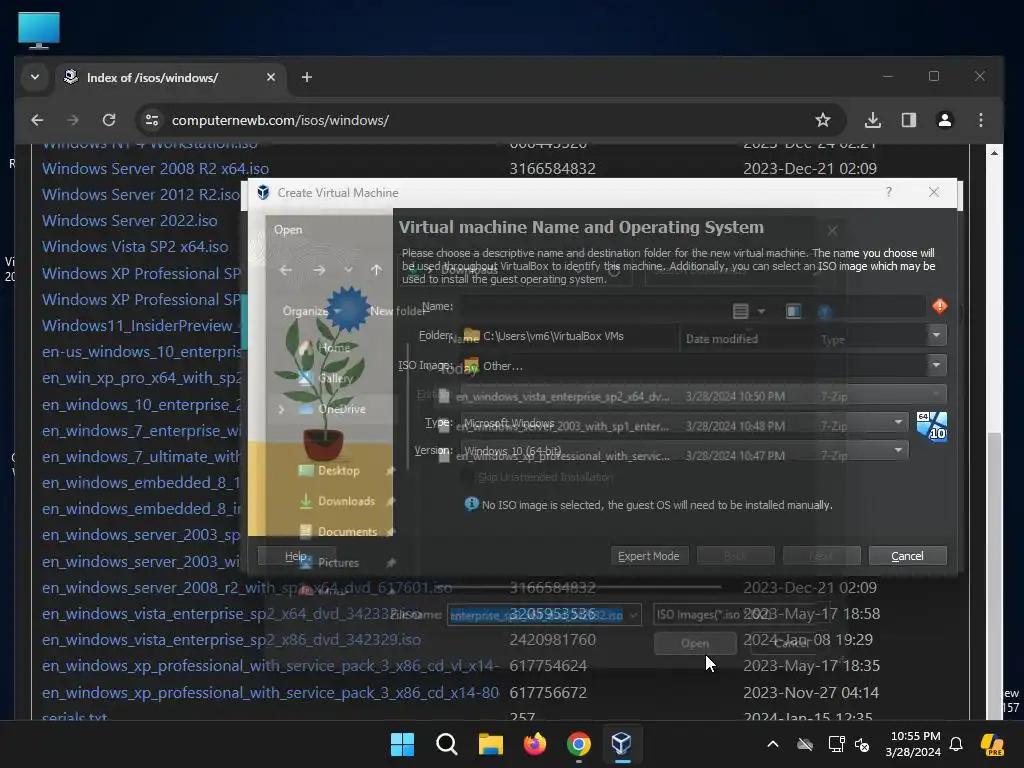1024x768 pixels.
Task: Open Windows Search from taskbar
Action: pyautogui.click(x=447, y=744)
